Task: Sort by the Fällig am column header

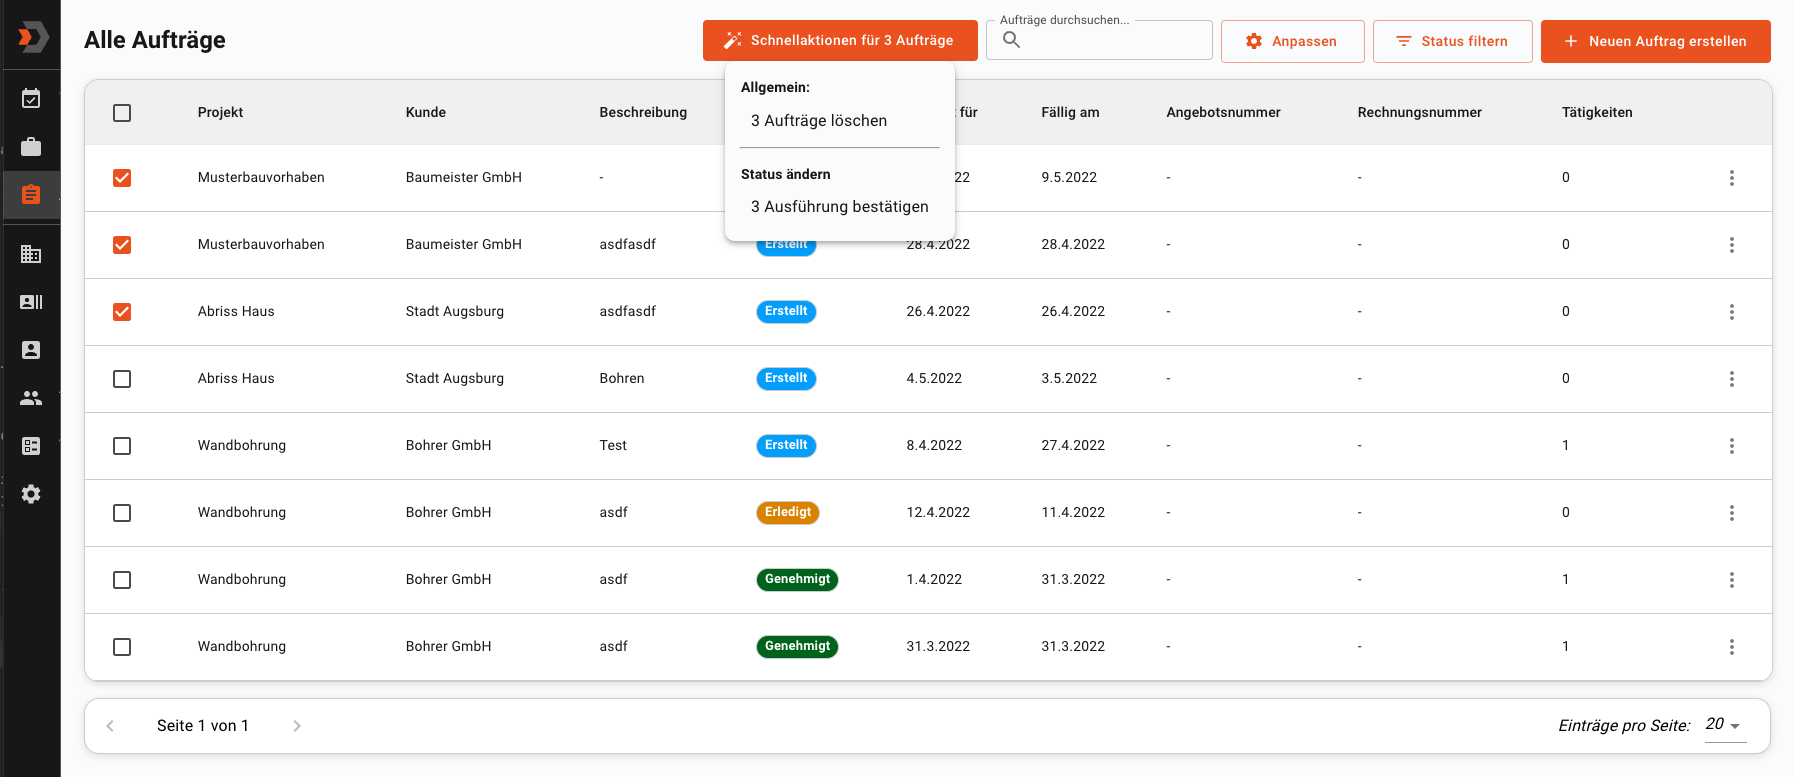Action: 1070,112
